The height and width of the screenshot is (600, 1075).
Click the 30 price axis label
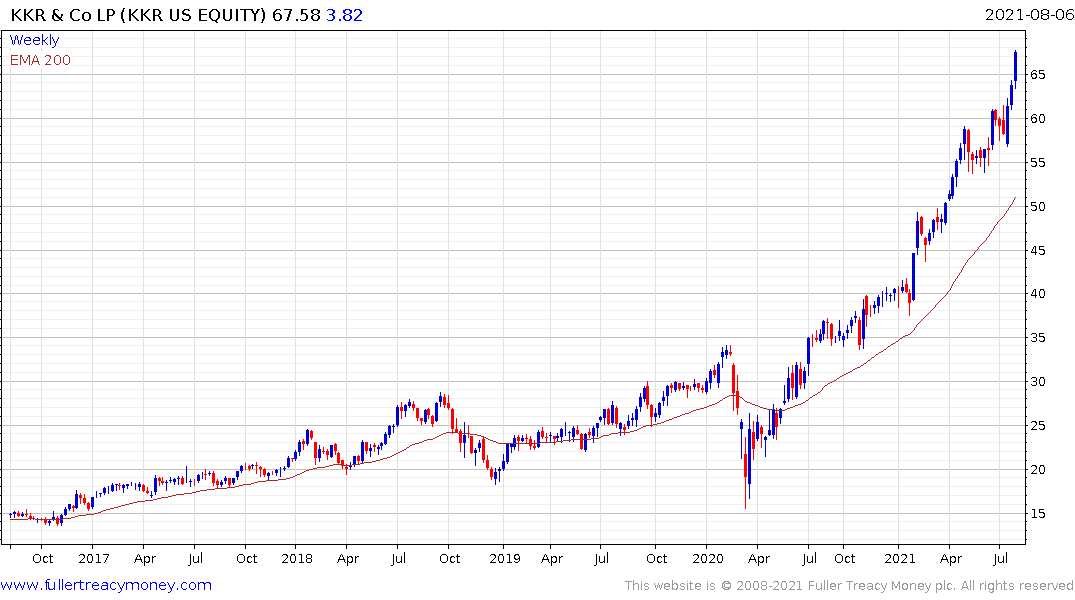point(1037,381)
